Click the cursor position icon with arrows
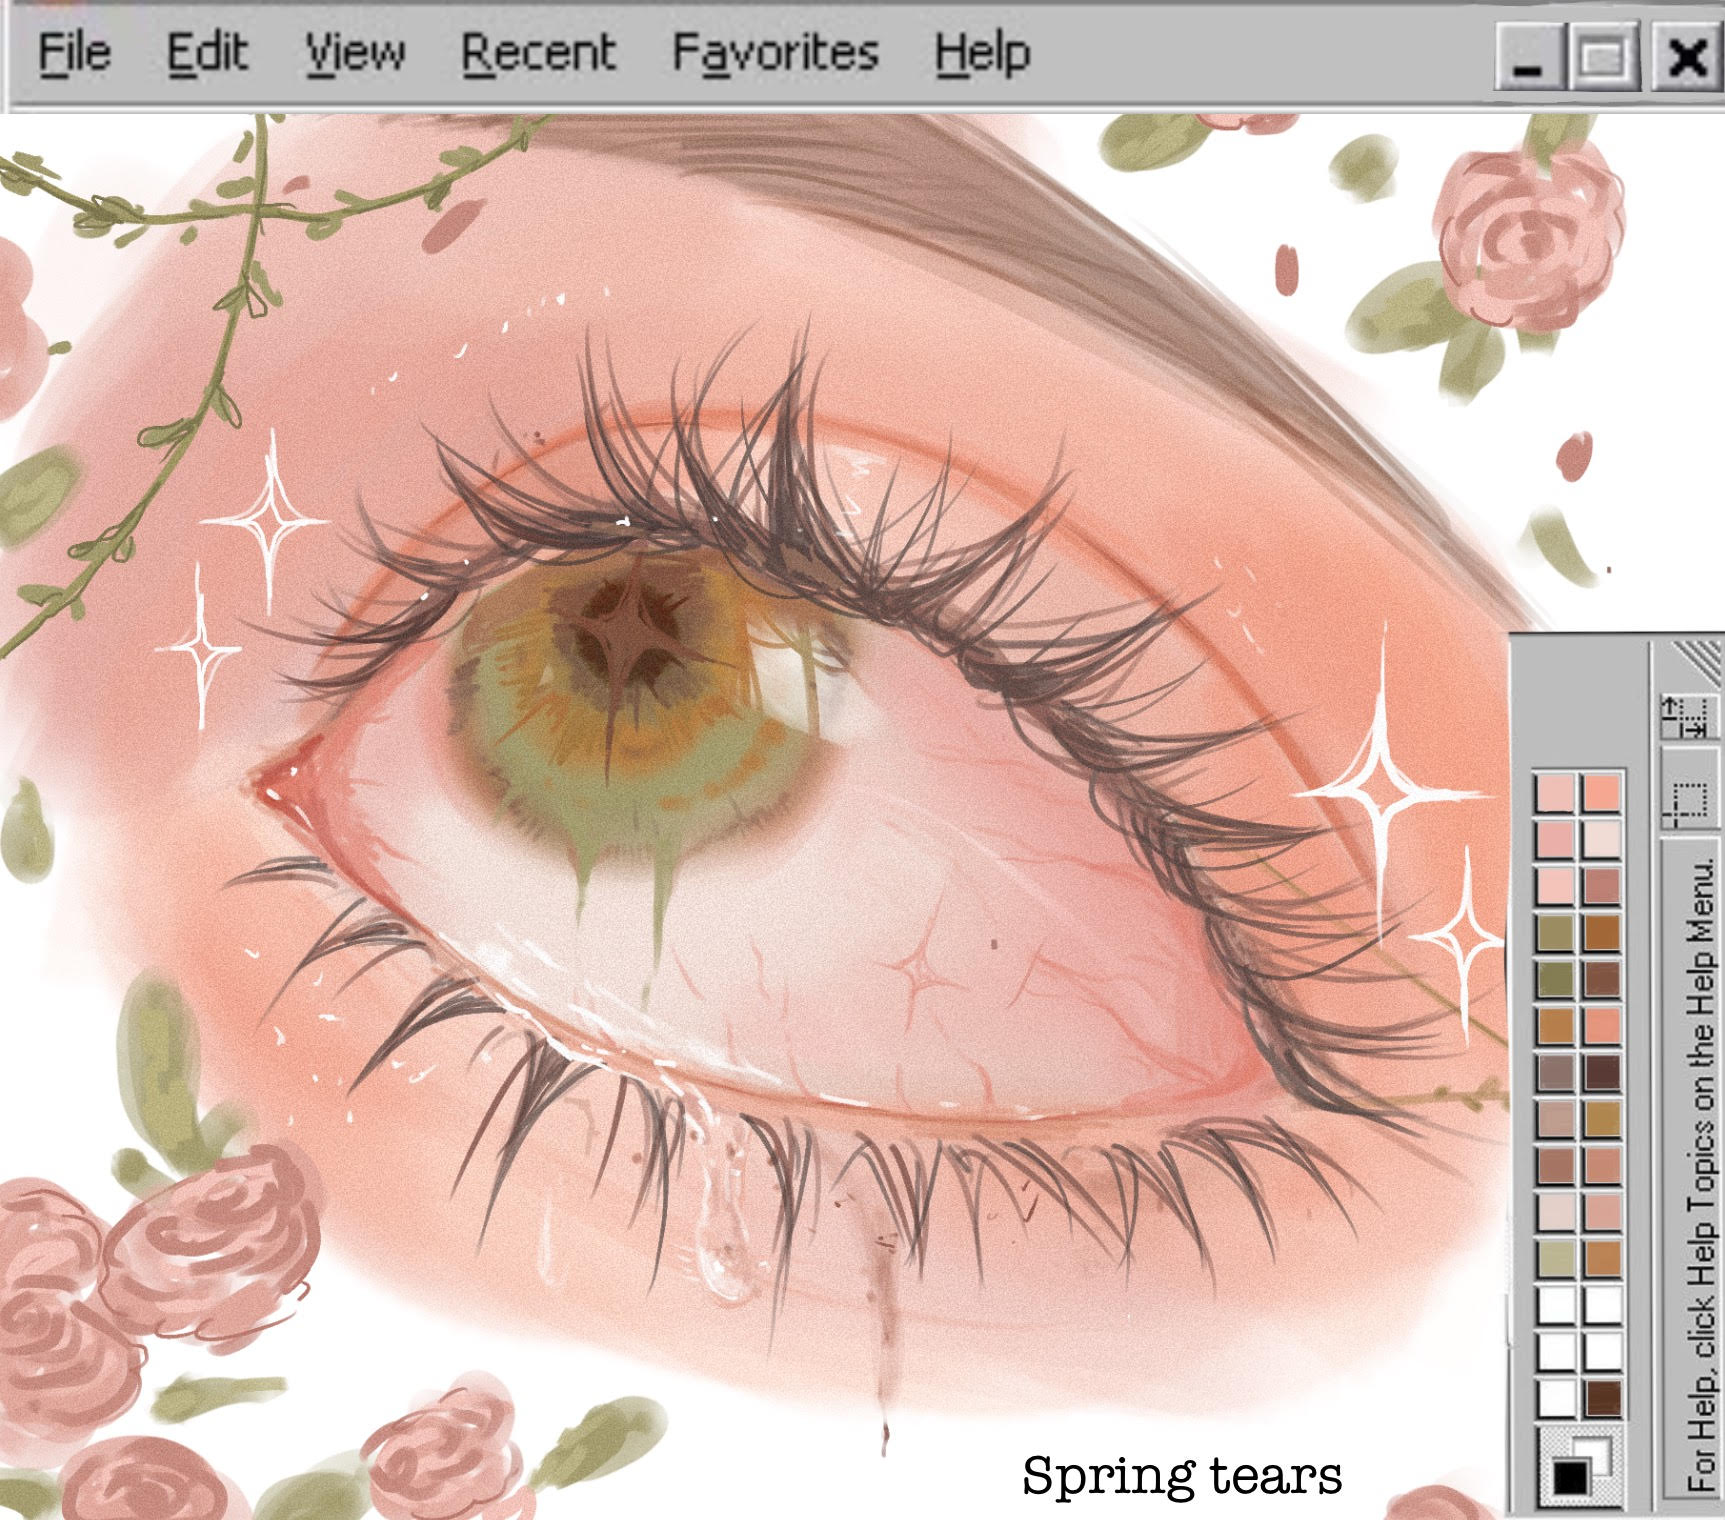The image size is (1725, 1520). (x=1688, y=716)
